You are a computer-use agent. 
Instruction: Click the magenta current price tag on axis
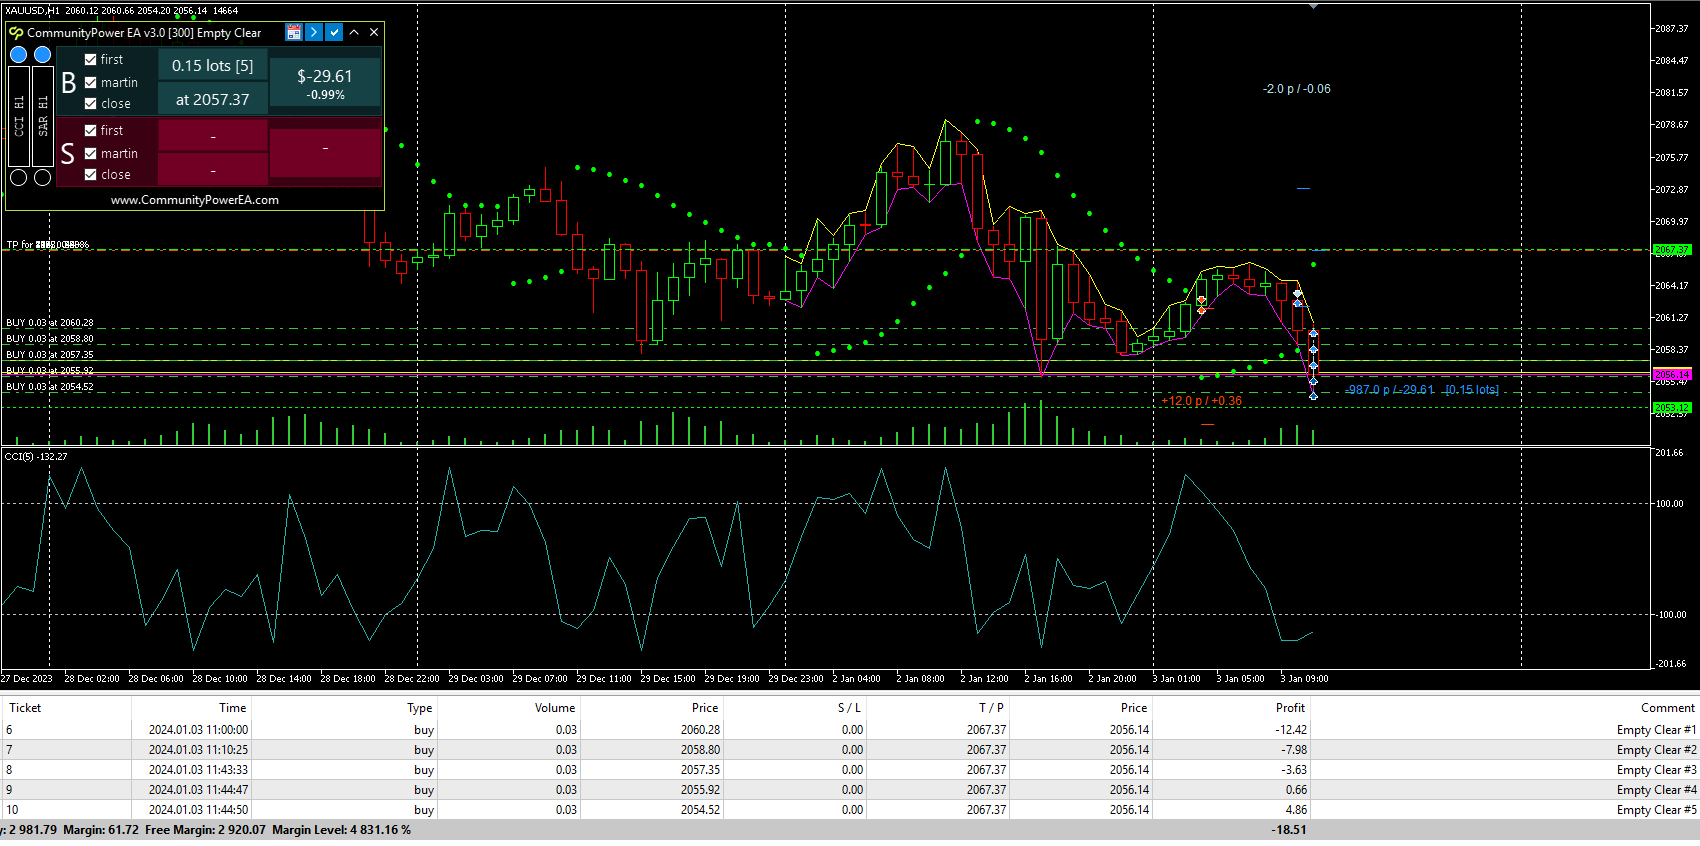click(x=1672, y=375)
